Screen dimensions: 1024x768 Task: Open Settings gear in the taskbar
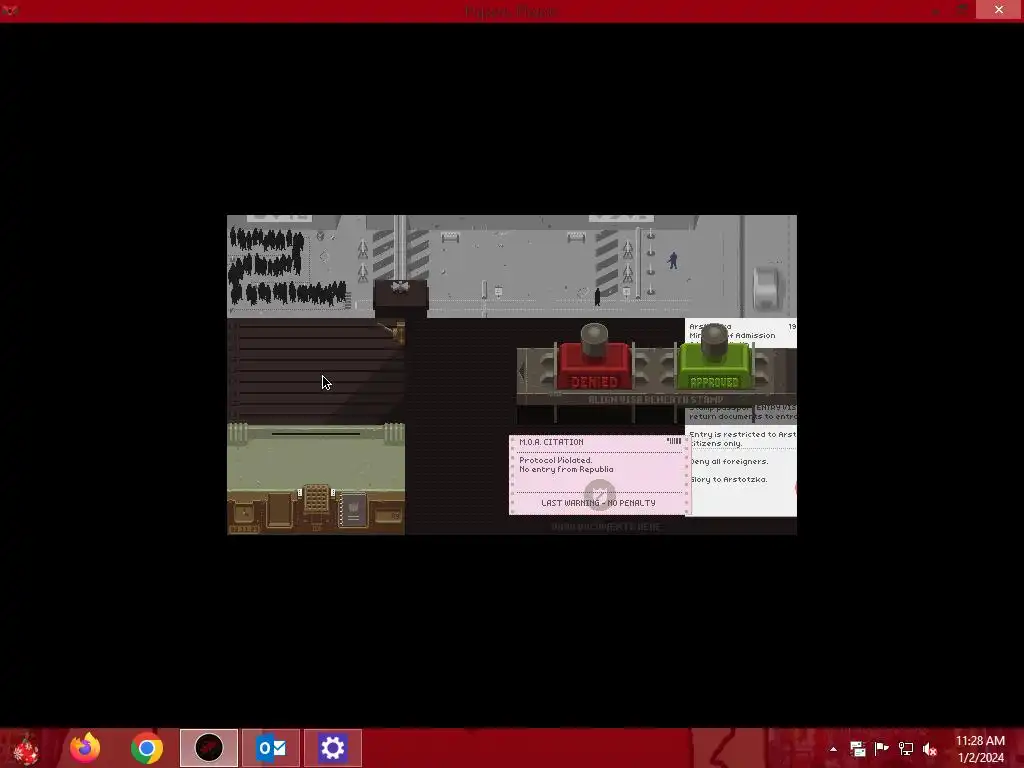tap(332, 748)
